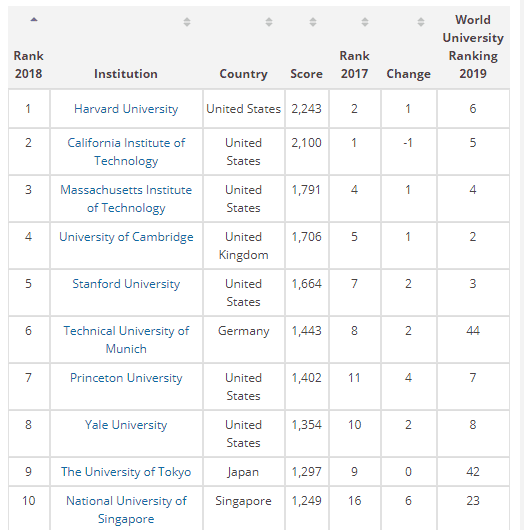The width and height of the screenshot is (524, 530).
Task: Follow Stanford University link
Action: 126,284
